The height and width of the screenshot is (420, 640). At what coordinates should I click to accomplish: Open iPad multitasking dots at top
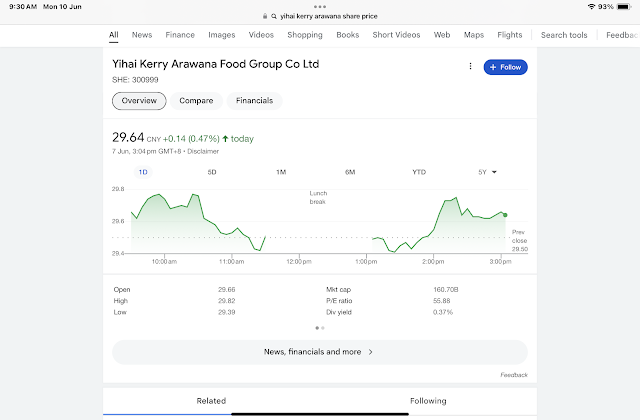[320, 5]
